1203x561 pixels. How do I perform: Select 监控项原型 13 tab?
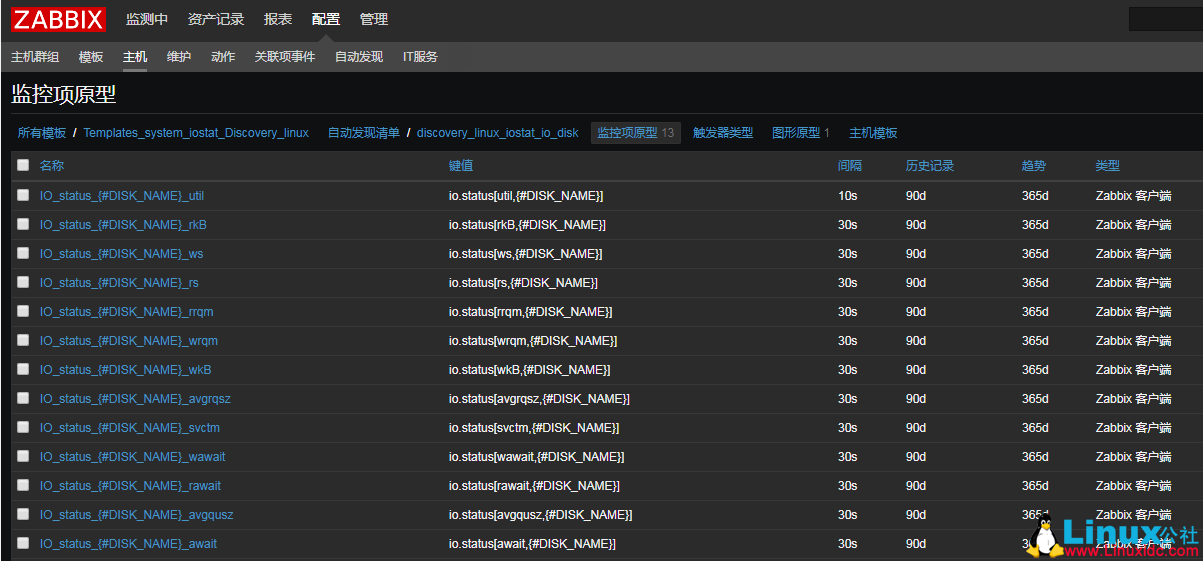pyautogui.click(x=636, y=133)
